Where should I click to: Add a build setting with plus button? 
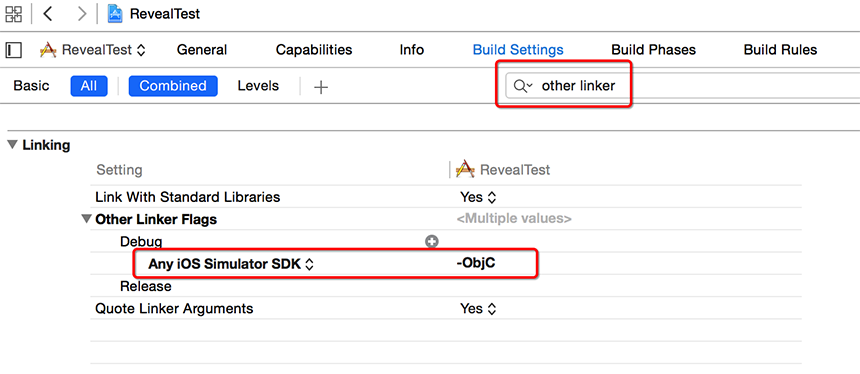(x=321, y=87)
